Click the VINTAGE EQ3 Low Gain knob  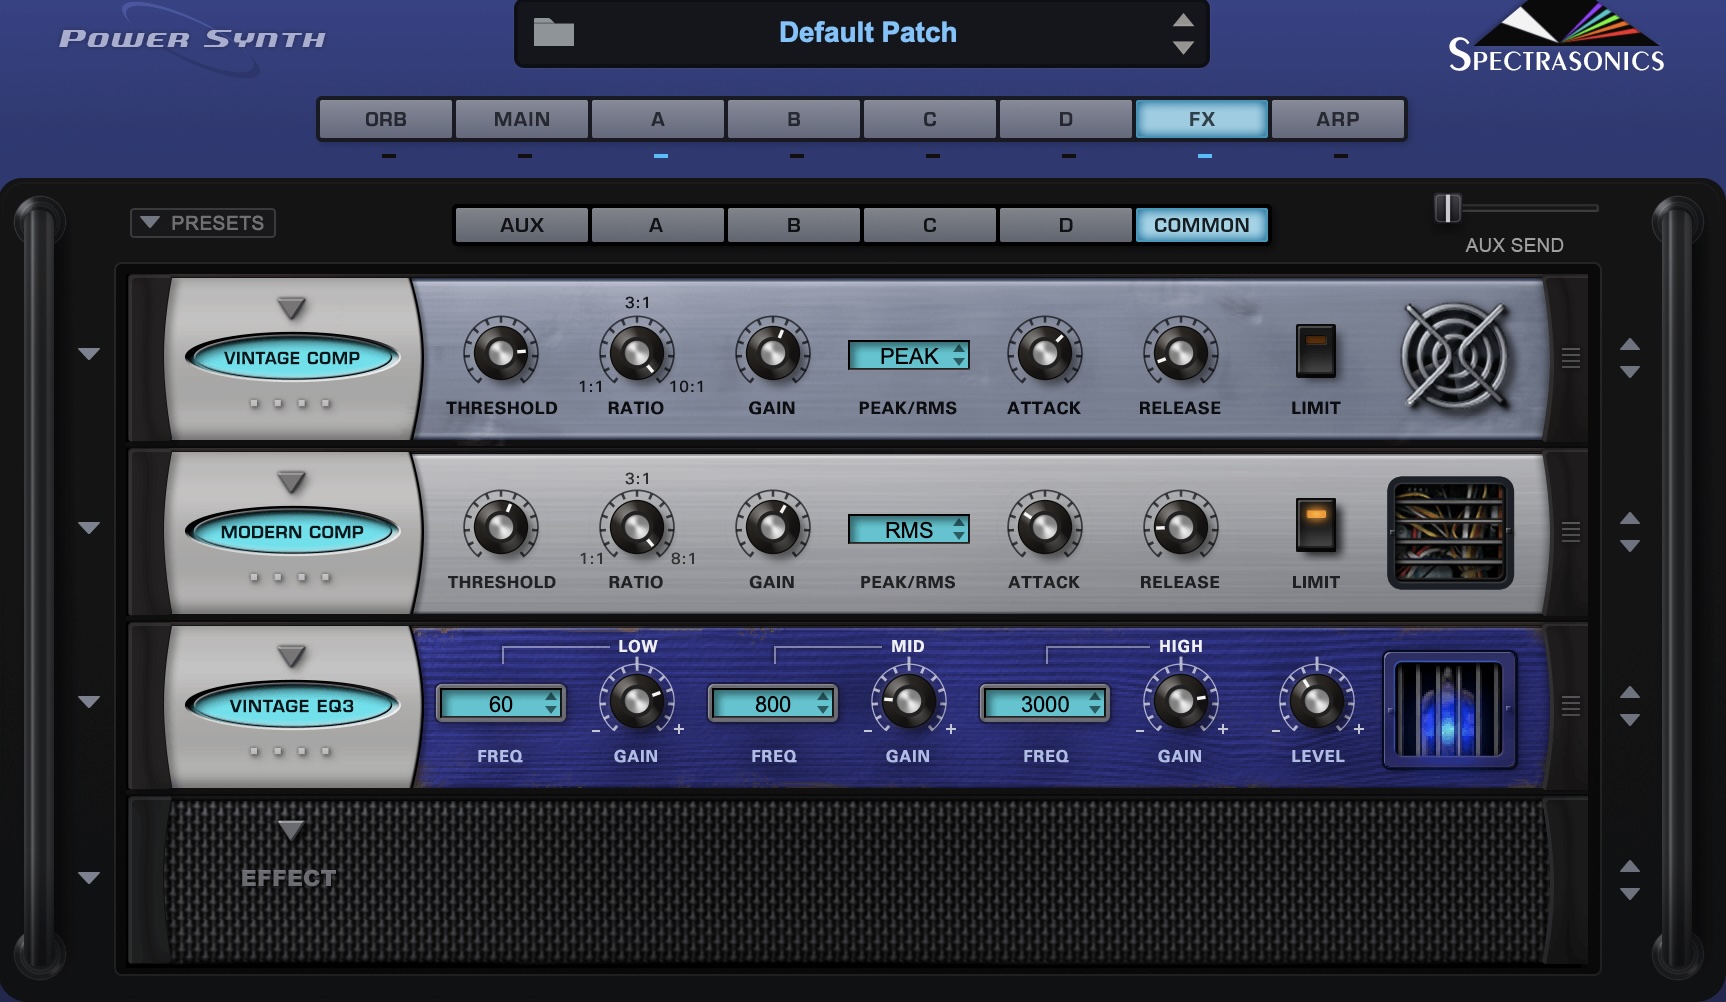[x=636, y=701]
